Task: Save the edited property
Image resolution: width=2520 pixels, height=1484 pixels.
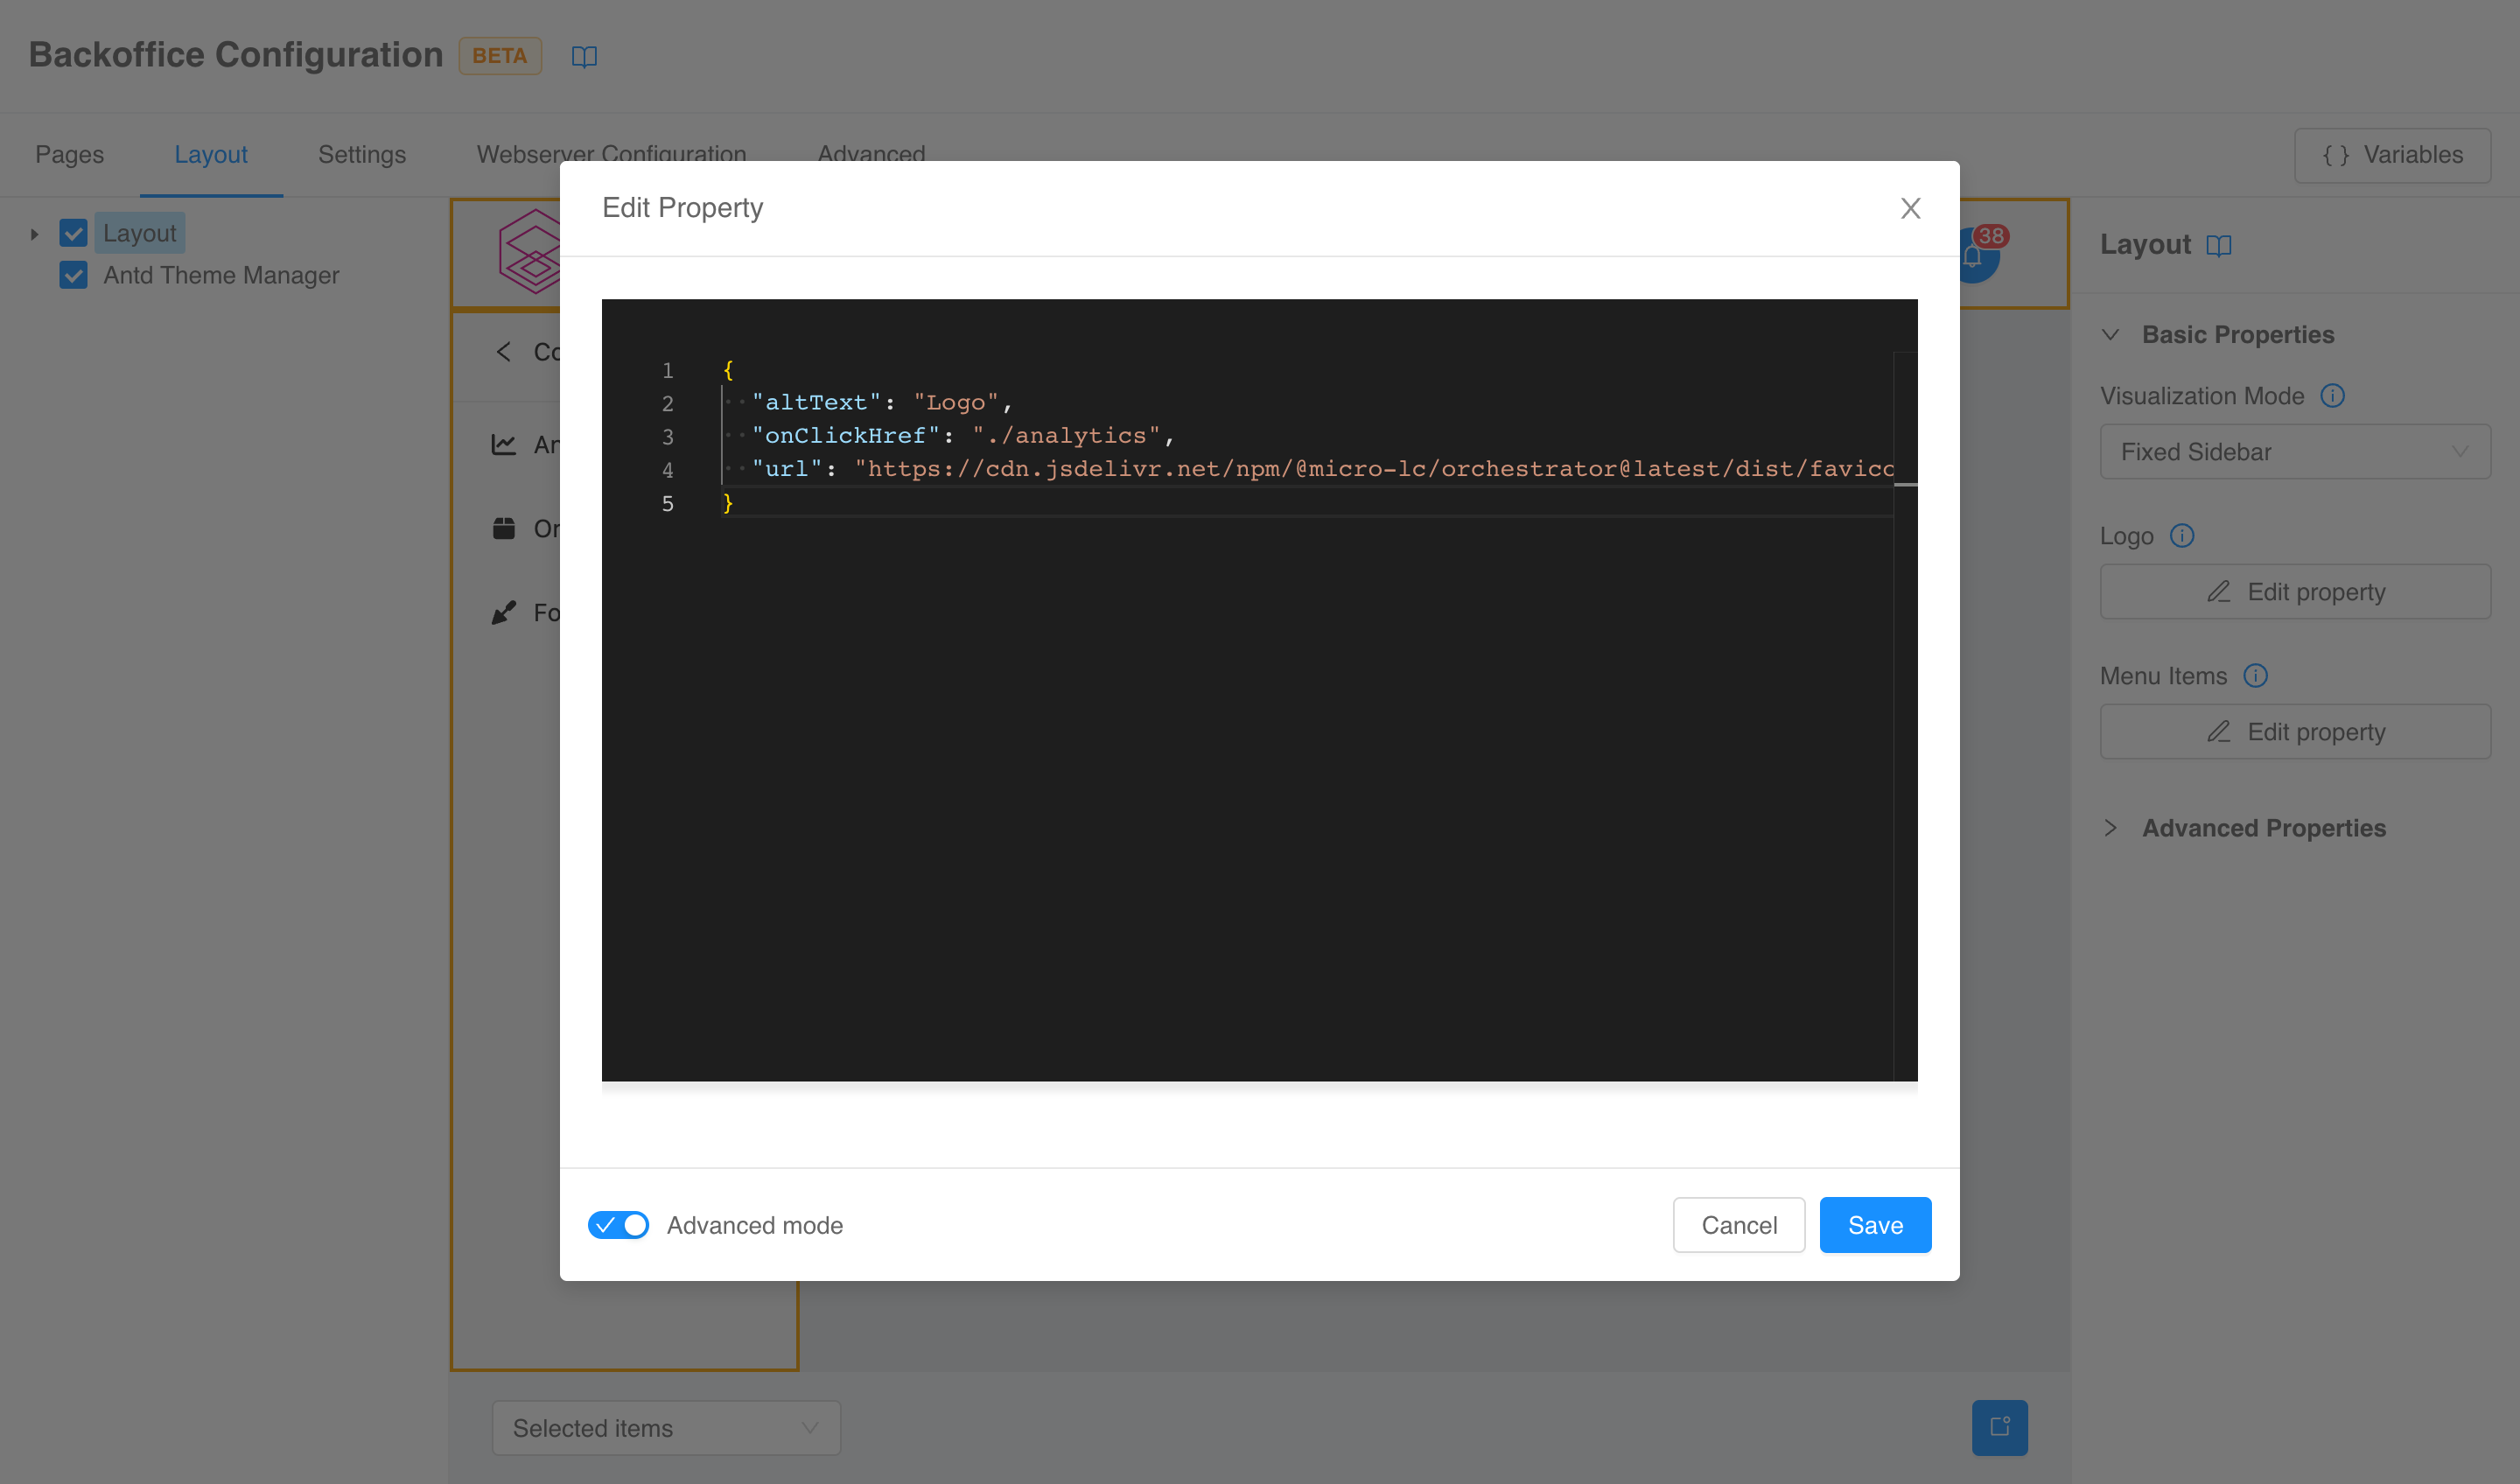Action: tap(1874, 1224)
